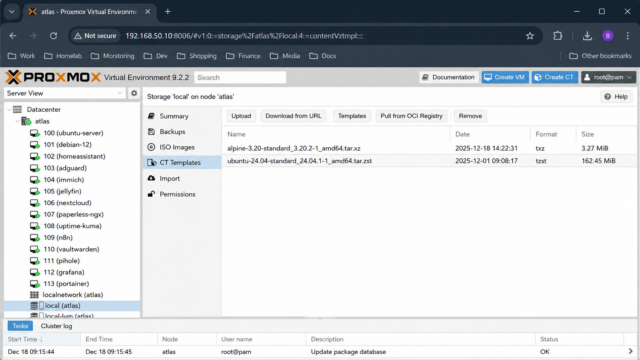
Task: Open Chrome three-dot menu
Action: click(x=628, y=36)
